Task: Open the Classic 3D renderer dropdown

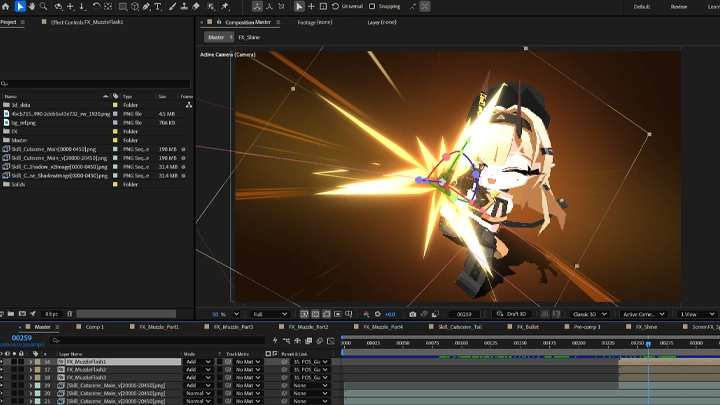Action: click(x=590, y=314)
